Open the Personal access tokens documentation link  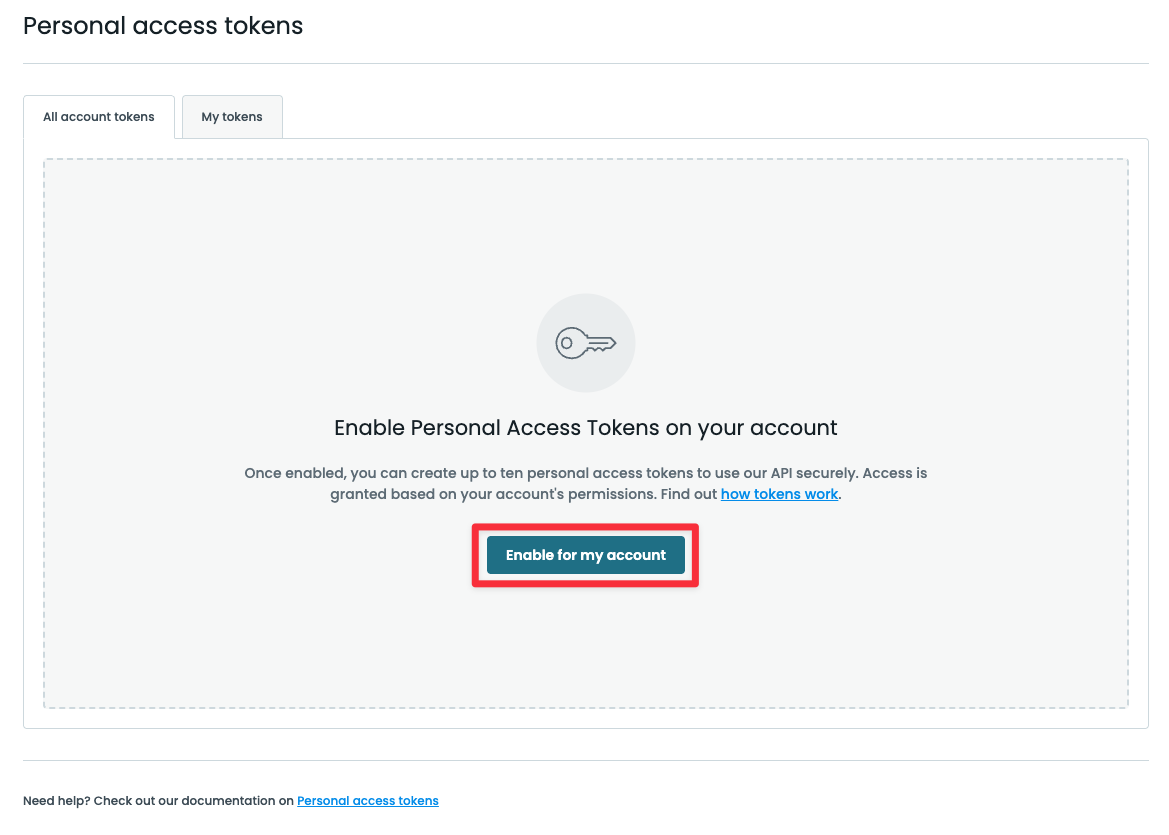pos(368,800)
